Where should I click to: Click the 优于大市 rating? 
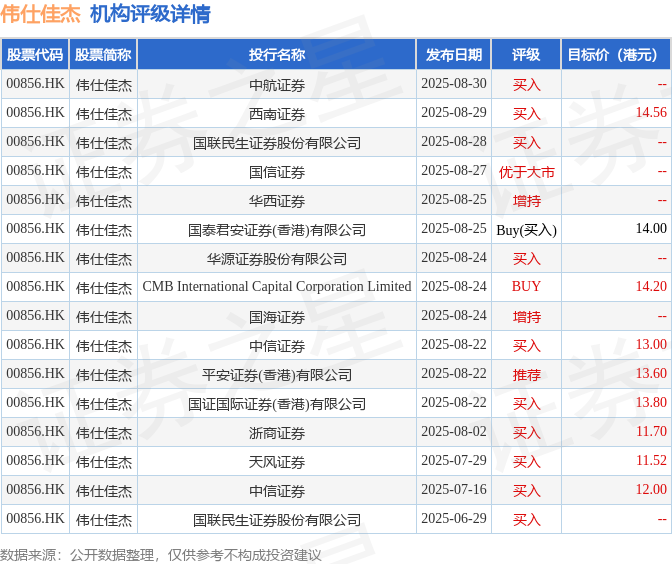(x=526, y=172)
